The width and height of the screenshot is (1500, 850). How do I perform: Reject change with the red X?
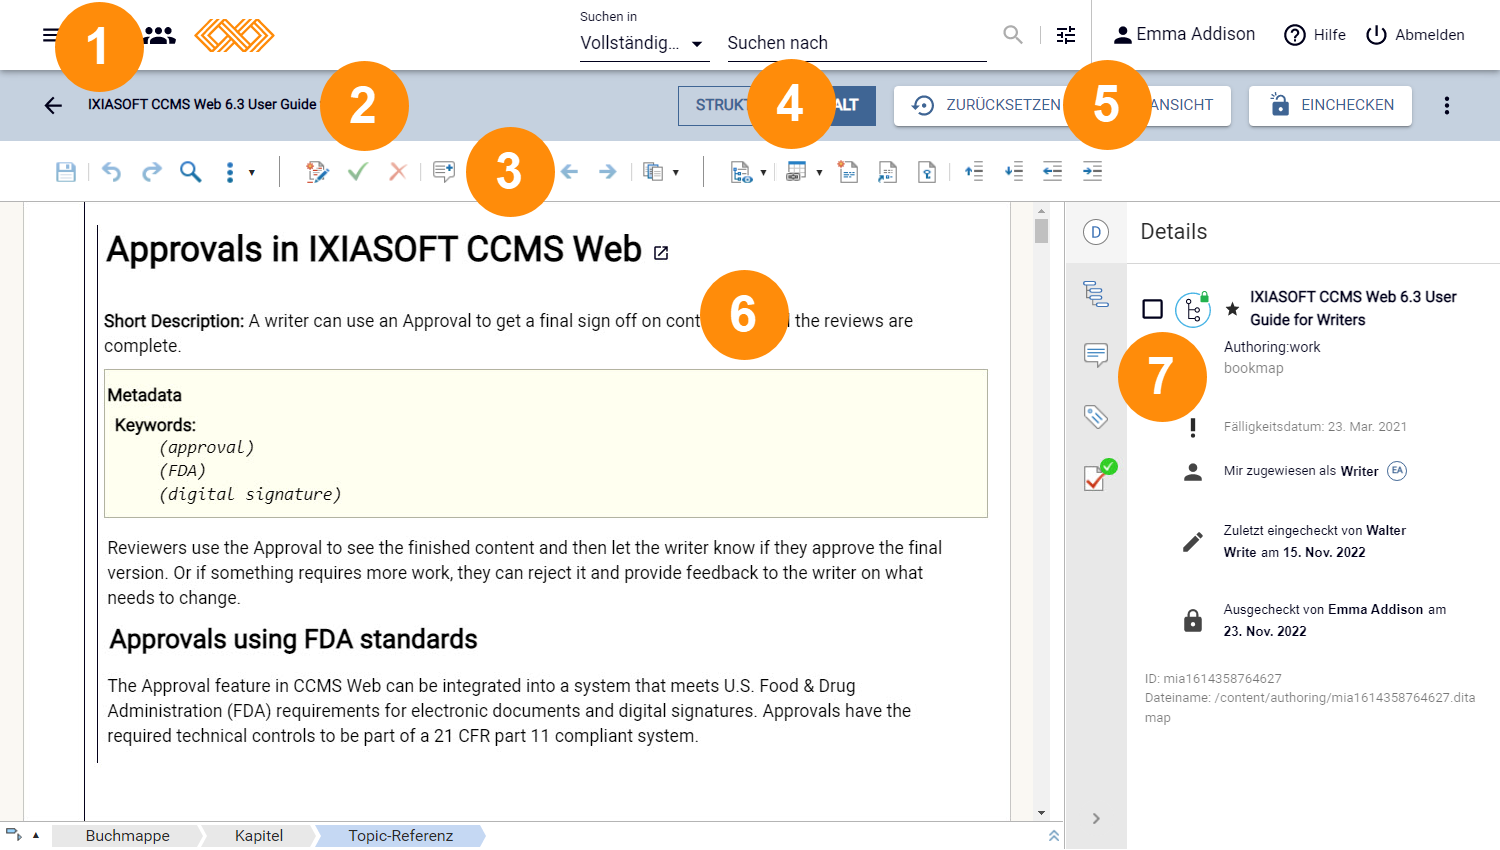pyautogui.click(x=397, y=172)
